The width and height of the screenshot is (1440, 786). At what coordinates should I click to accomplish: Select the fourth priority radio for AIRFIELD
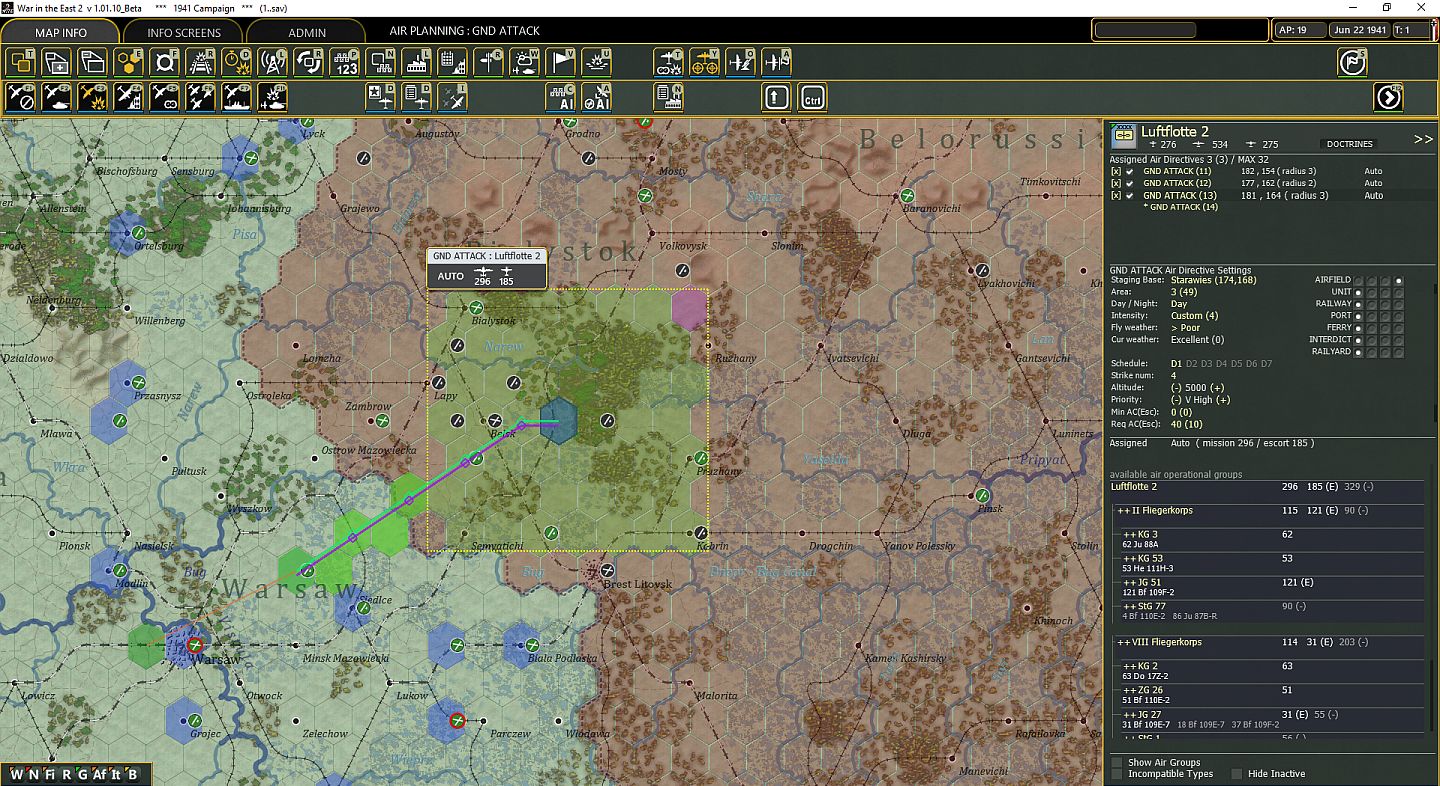[1398, 280]
